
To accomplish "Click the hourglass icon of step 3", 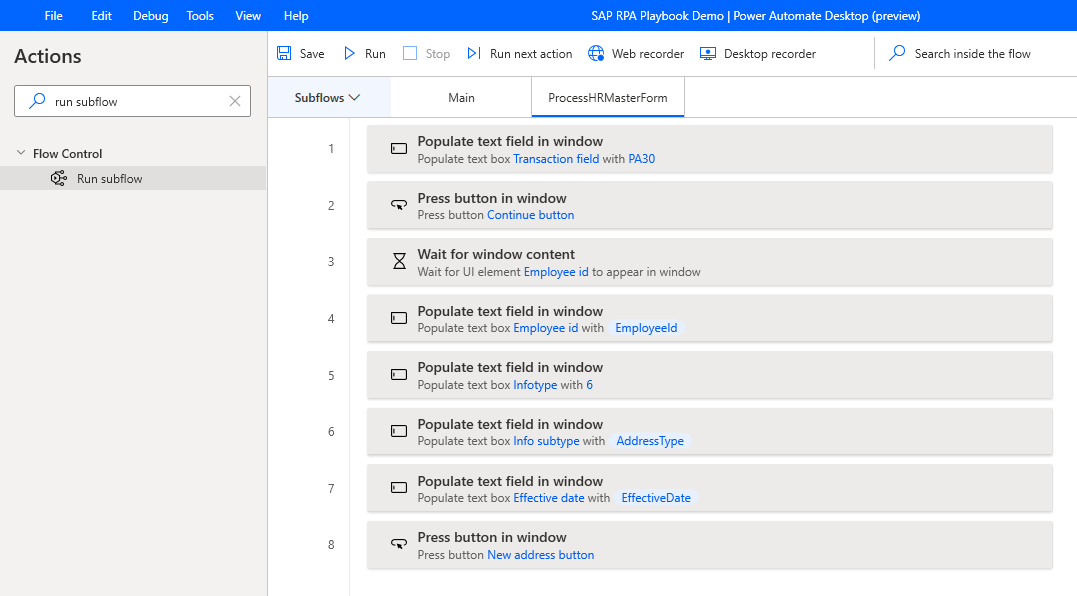I will coord(399,261).
